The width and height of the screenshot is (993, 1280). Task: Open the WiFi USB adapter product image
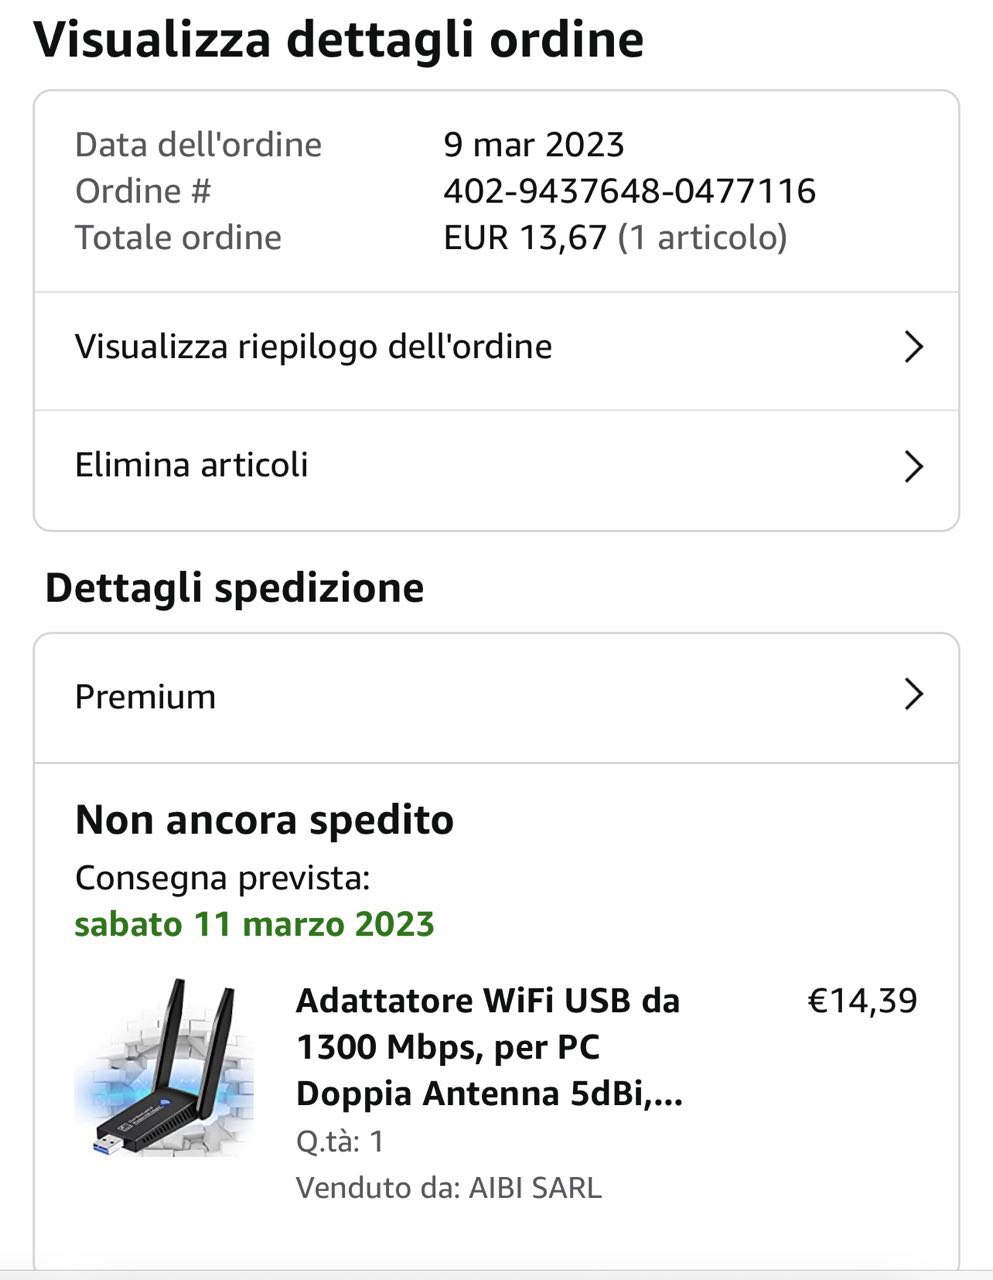click(x=164, y=1068)
